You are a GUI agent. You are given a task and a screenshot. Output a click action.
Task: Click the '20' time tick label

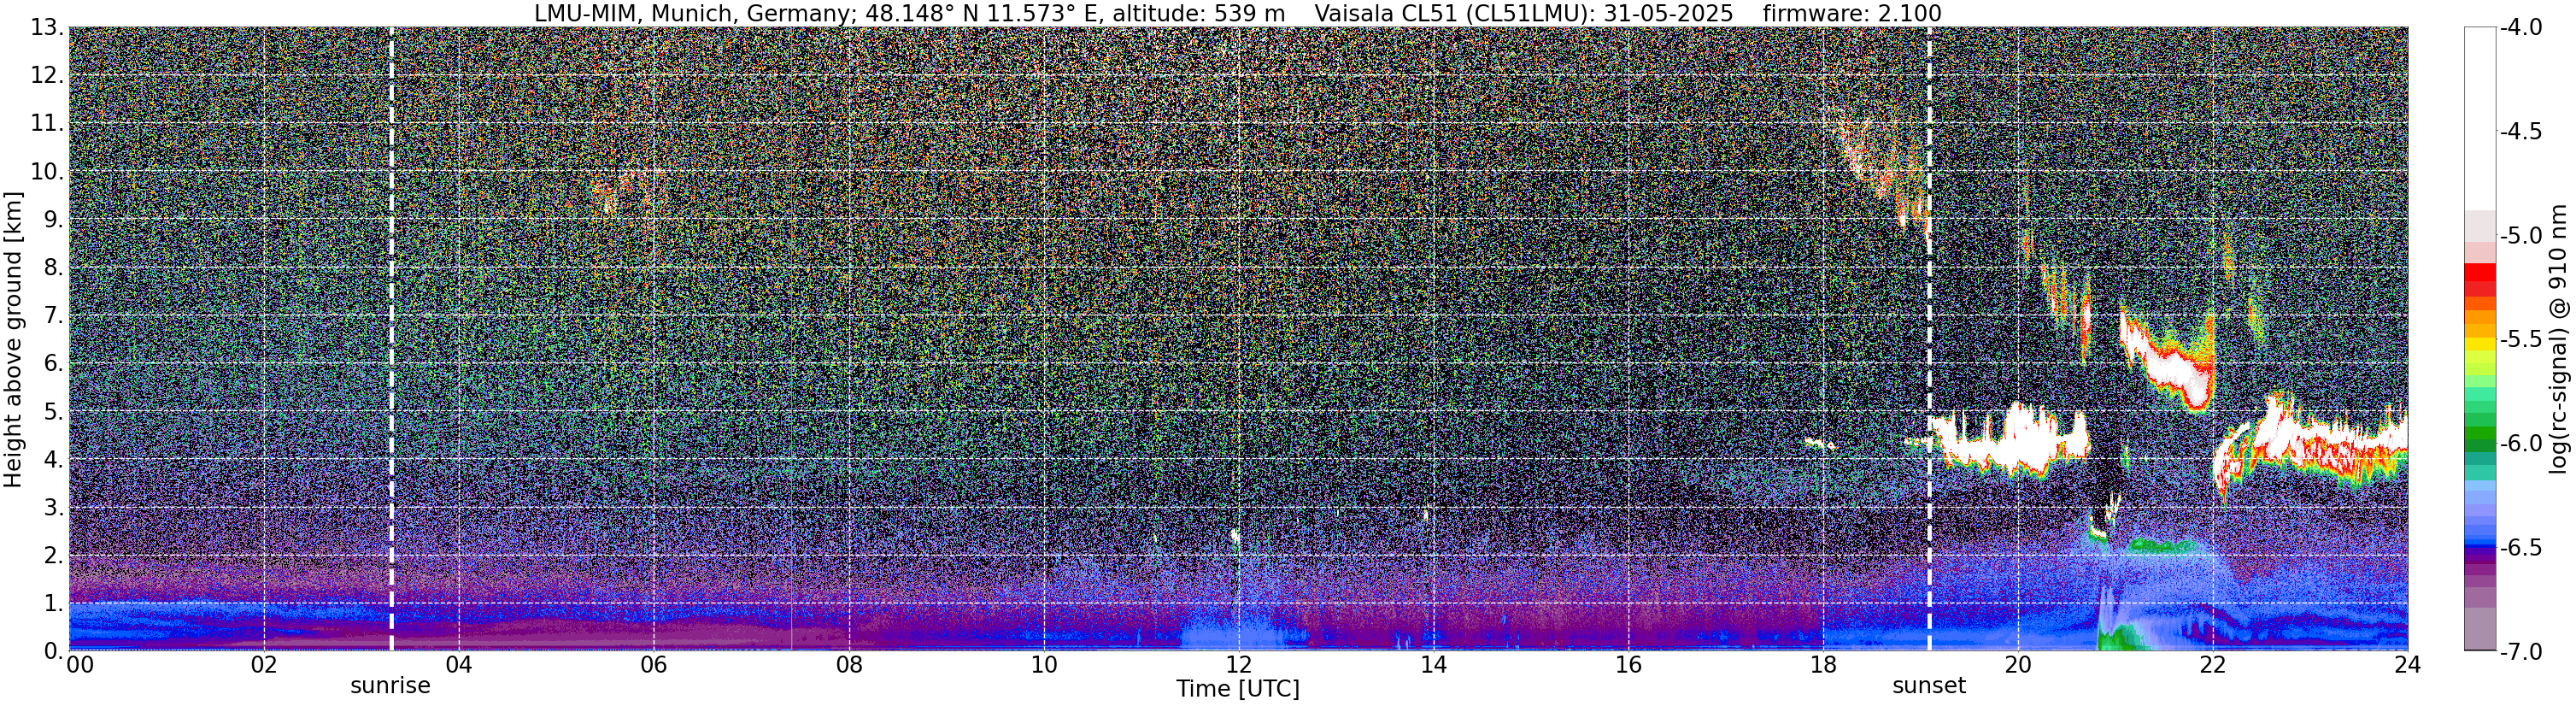click(2018, 665)
